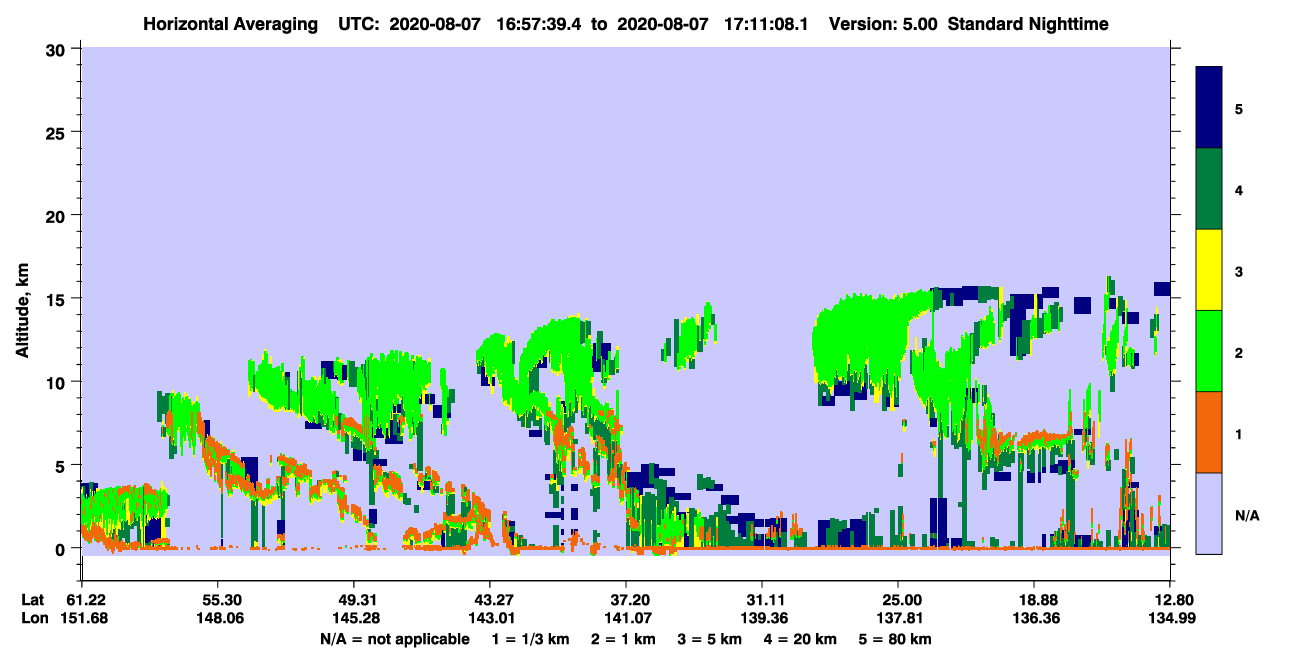Click the longitude value 136.36
1300x667 pixels.
[x=1034, y=618]
